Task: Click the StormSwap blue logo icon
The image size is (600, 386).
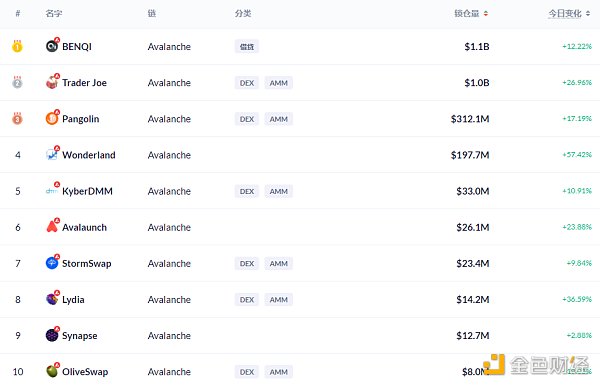Action: coord(52,263)
